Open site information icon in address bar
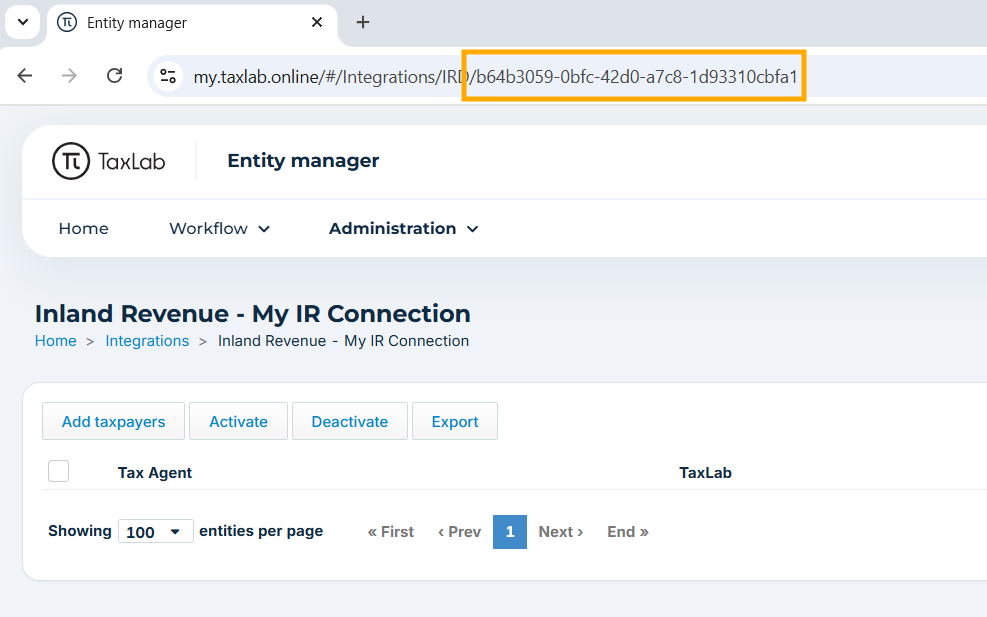987x617 pixels. pyautogui.click(x=168, y=77)
